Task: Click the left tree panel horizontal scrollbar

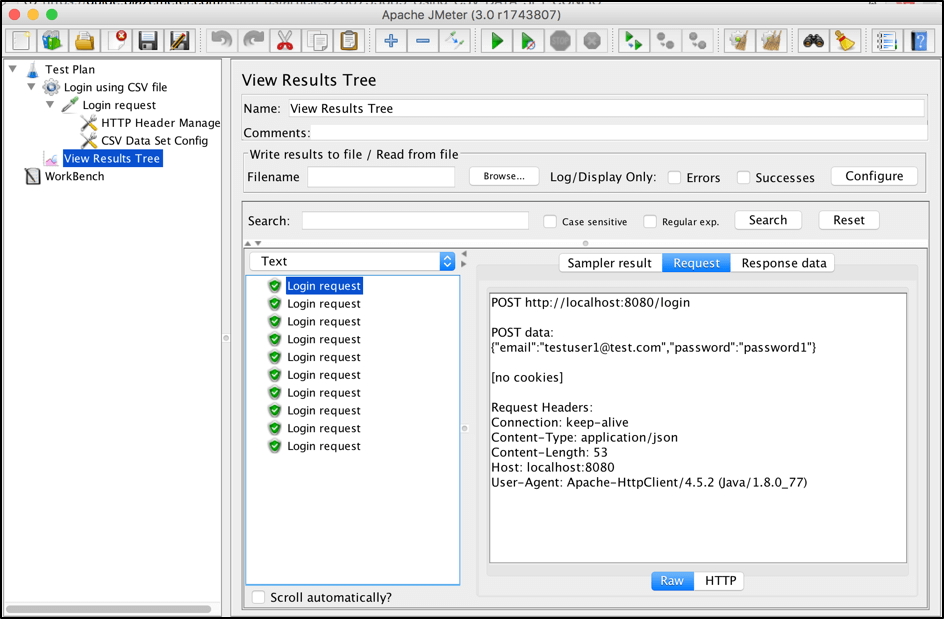Action: (108, 609)
